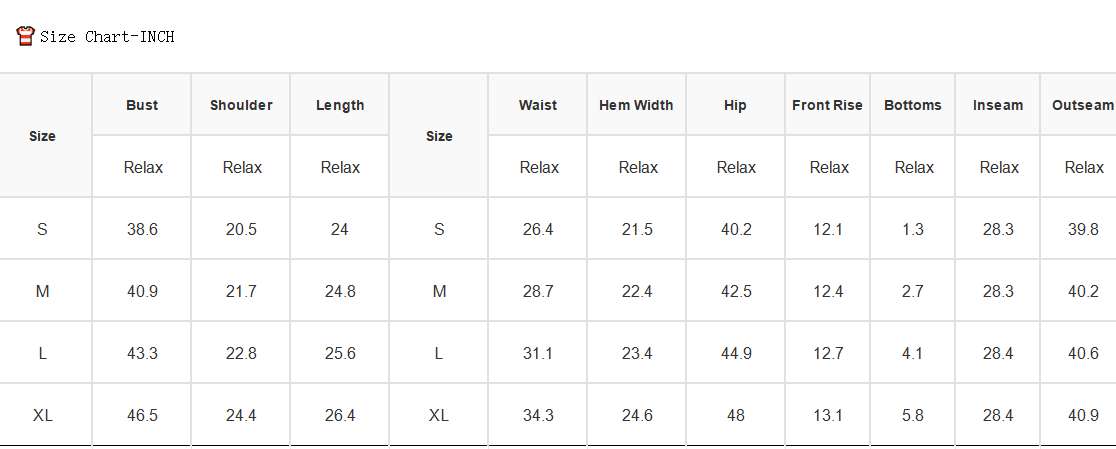Click the Hip value 48 in row XL
Viewport: 1116px width, 449px height.
pyautogui.click(x=735, y=415)
